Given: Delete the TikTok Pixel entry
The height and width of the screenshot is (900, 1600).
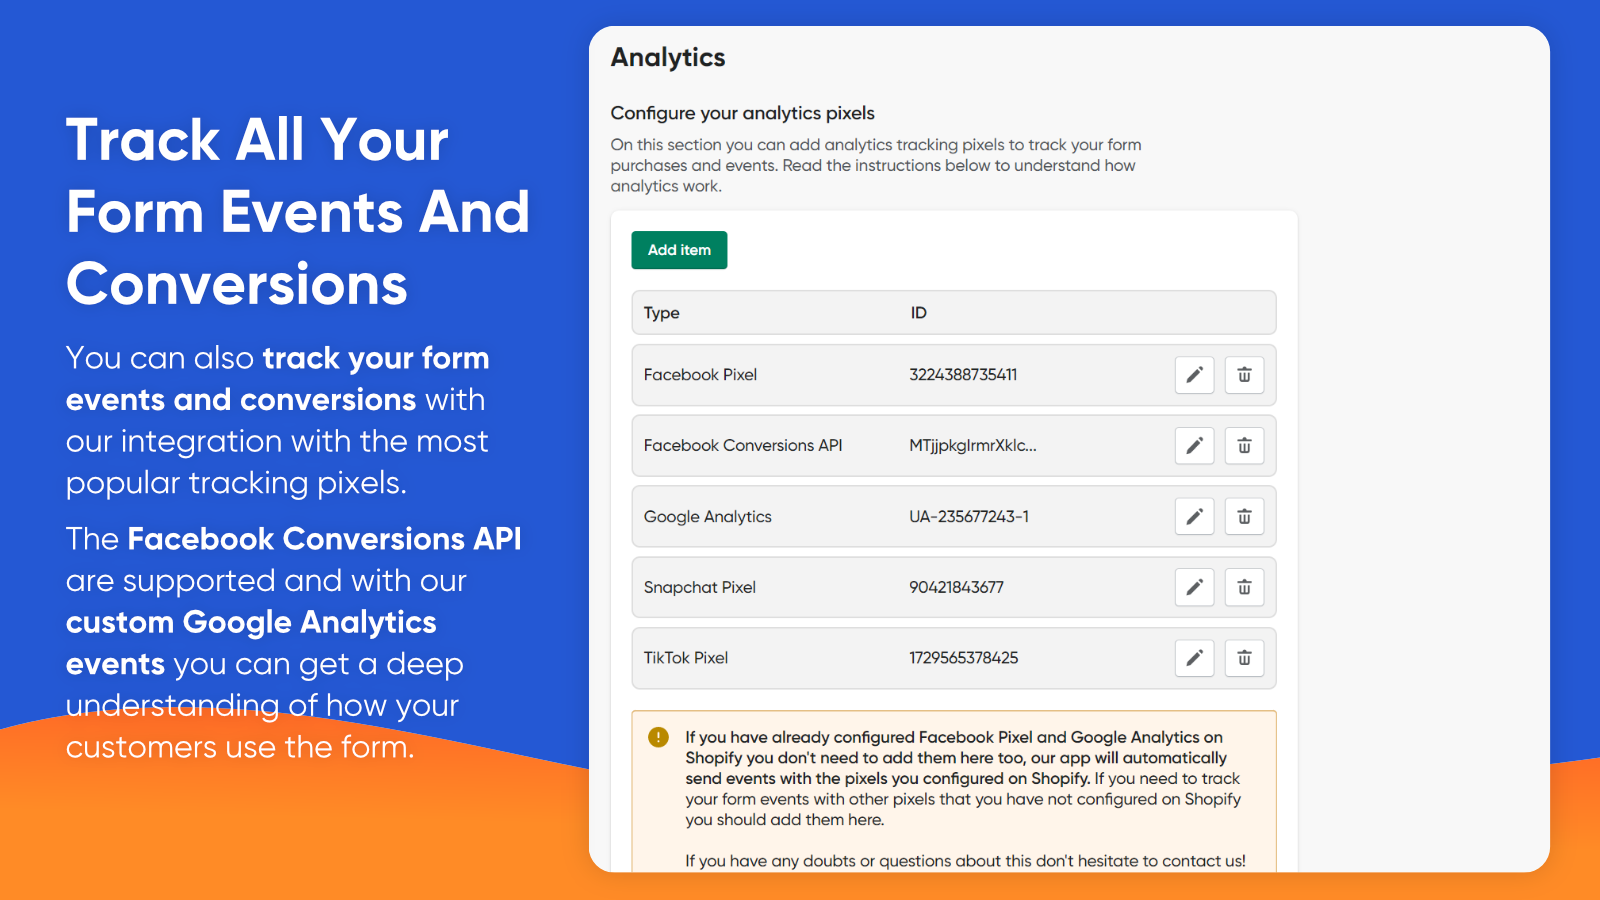Looking at the screenshot, I should click(x=1244, y=658).
